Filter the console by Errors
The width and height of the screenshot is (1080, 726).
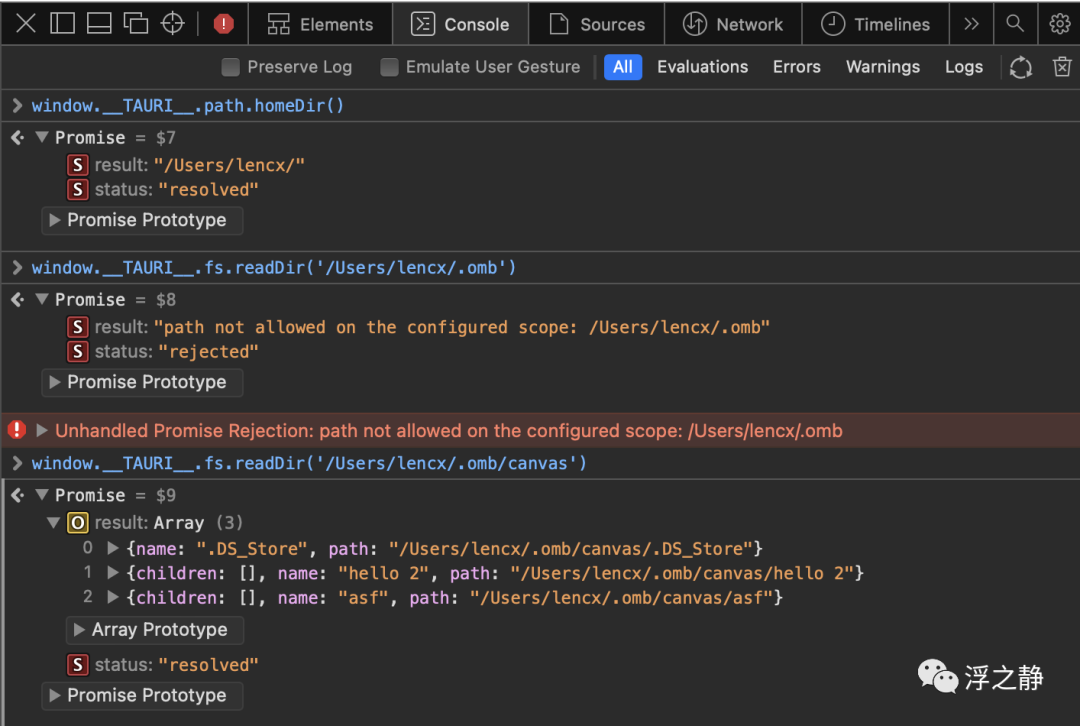pos(796,67)
